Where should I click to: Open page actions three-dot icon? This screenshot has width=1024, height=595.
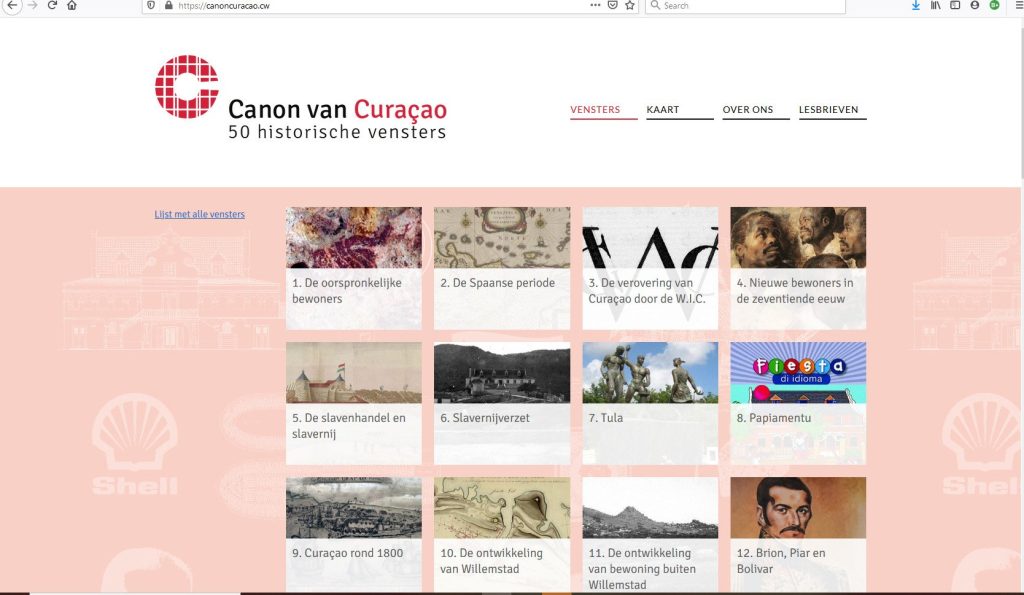click(x=595, y=5)
